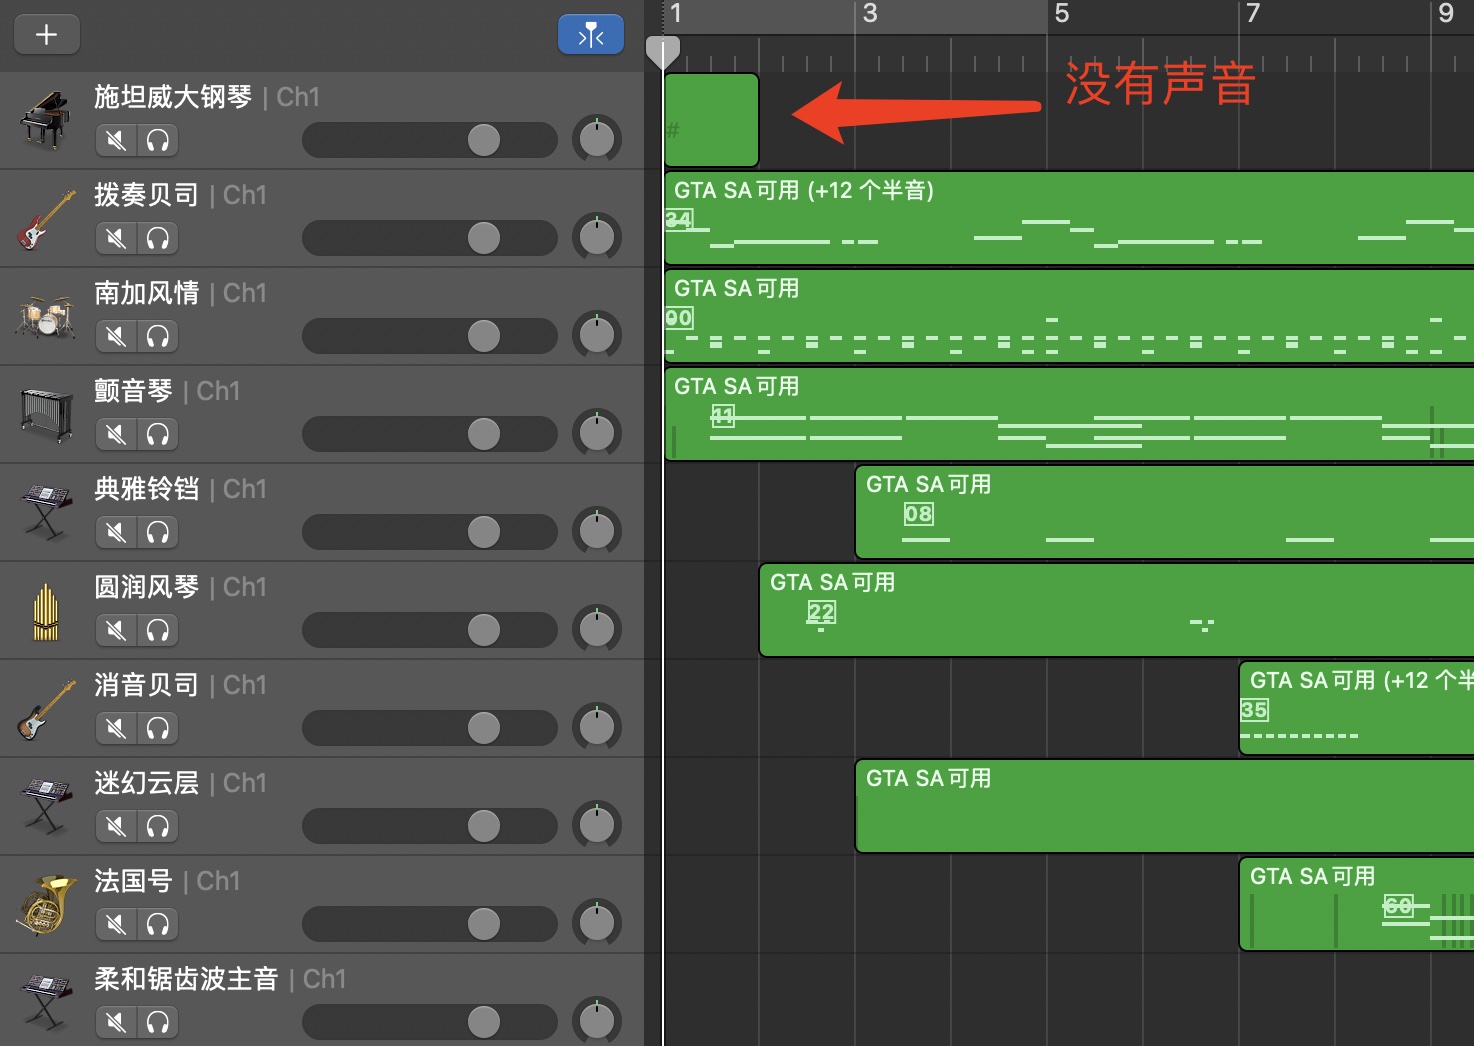Click the 法国号 volume slider

coord(430,924)
